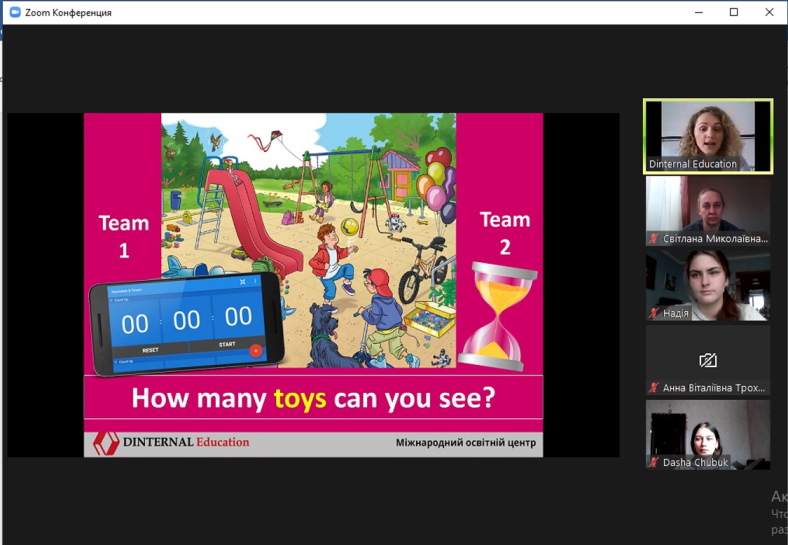Click the Dinternal Education logo on slide
Screen dimensions: 788x545
tap(171, 442)
